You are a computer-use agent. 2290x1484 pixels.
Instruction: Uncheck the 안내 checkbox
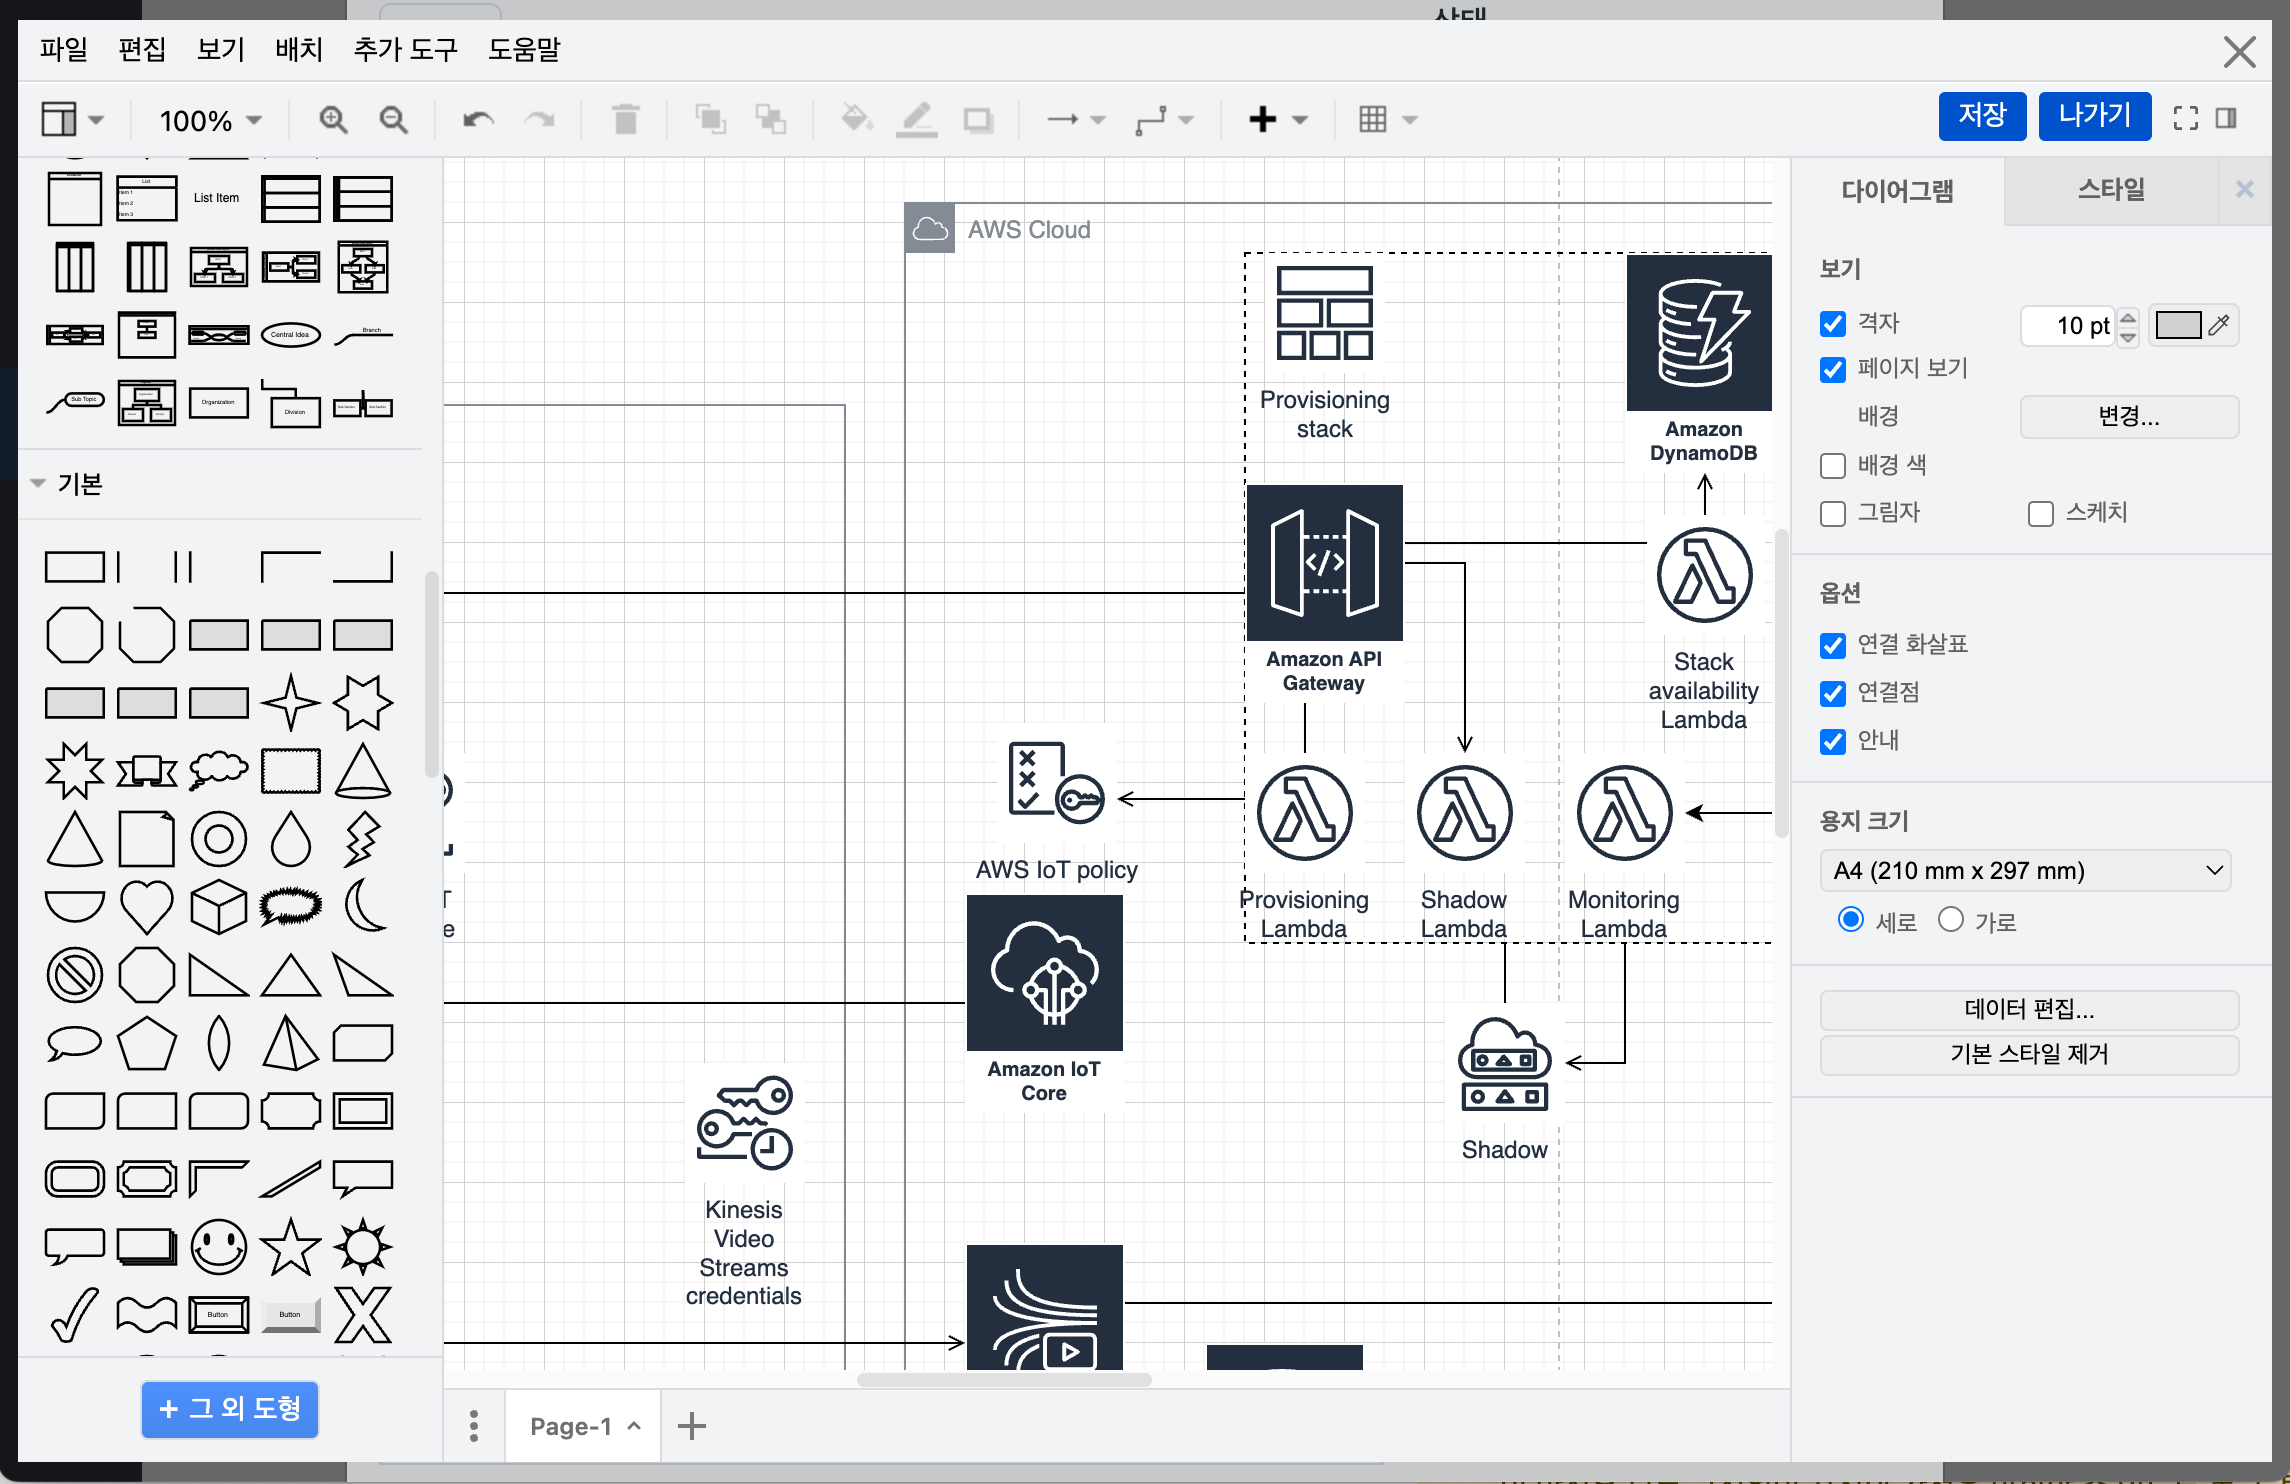(x=1833, y=742)
